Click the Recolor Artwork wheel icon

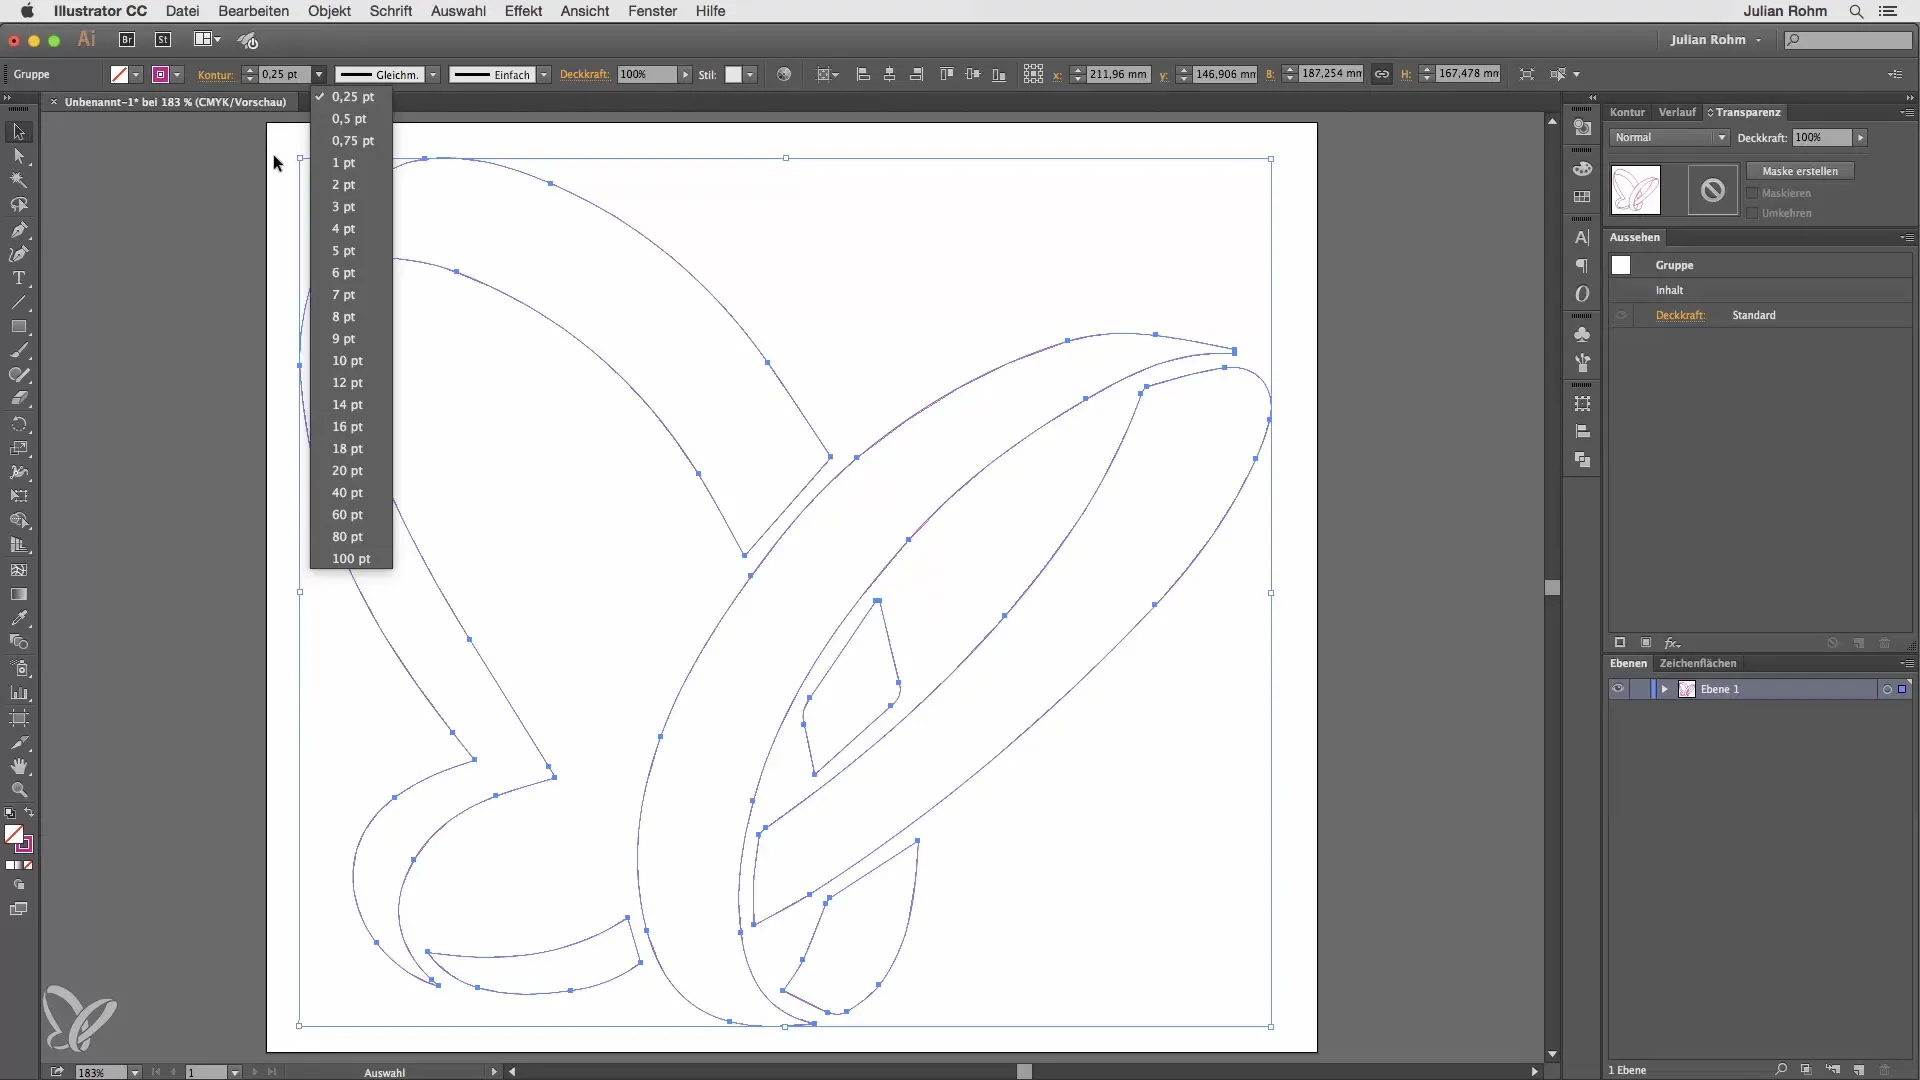tap(784, 74)
